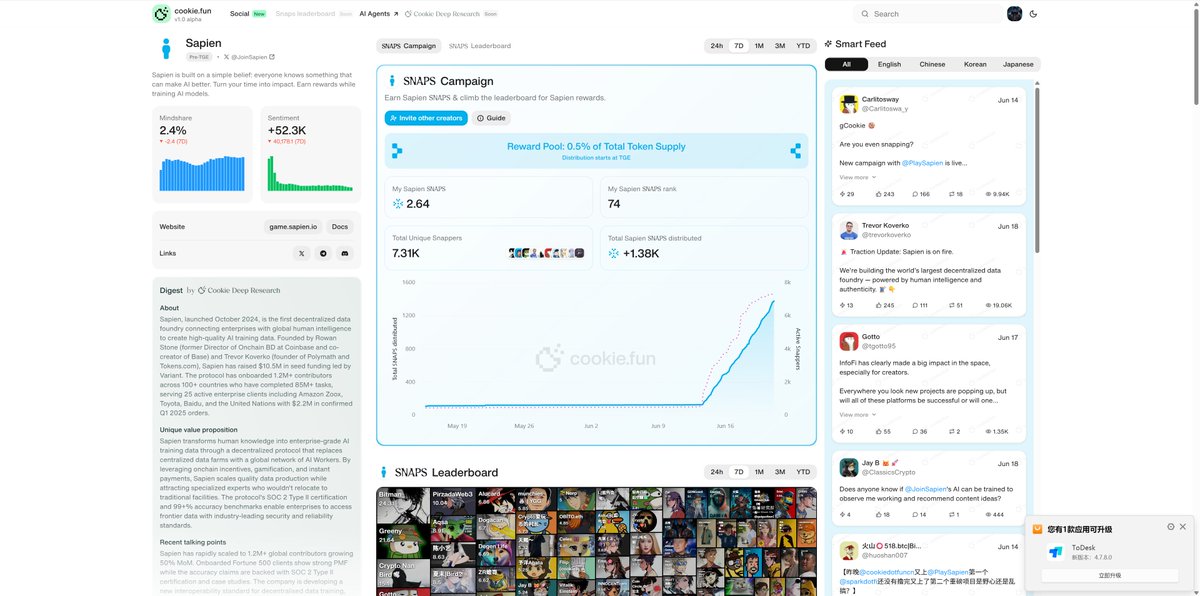The image size is (1200, 596).
Task: Set SNAPS Leaderboard section range to 24h
Action: click(x=717, y=472)
